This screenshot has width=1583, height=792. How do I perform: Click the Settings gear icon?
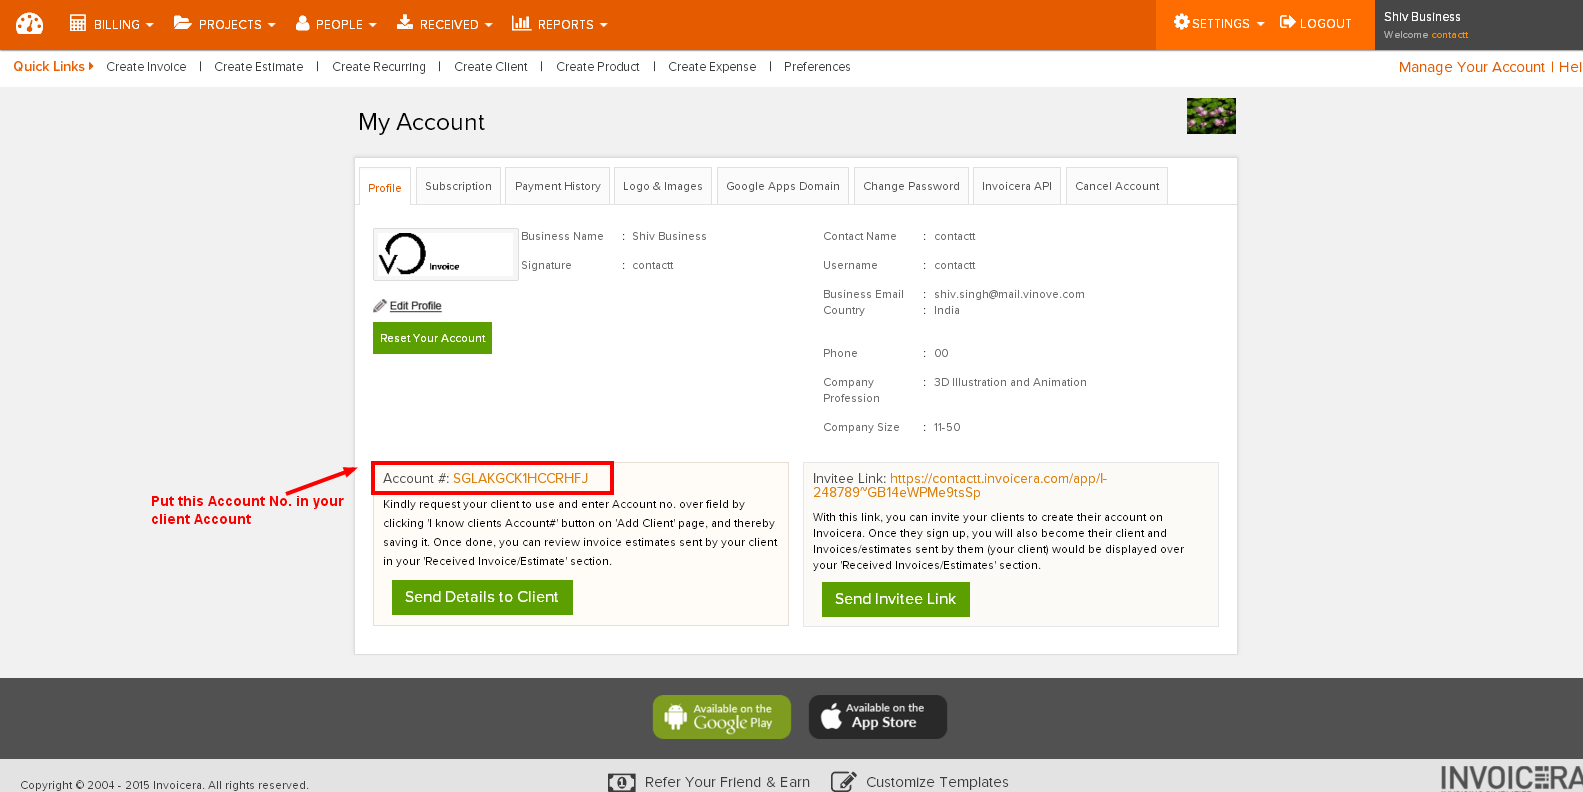(1181, 22)
